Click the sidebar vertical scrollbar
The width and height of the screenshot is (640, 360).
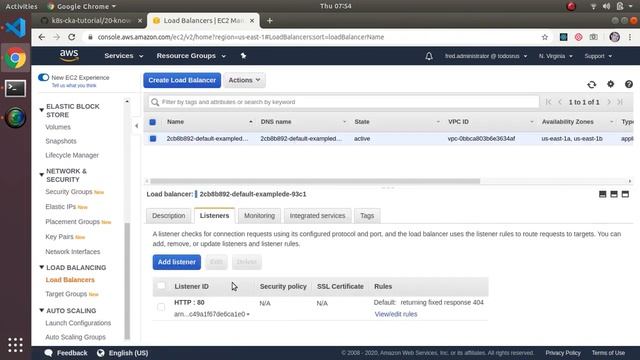tap(127, 281)
